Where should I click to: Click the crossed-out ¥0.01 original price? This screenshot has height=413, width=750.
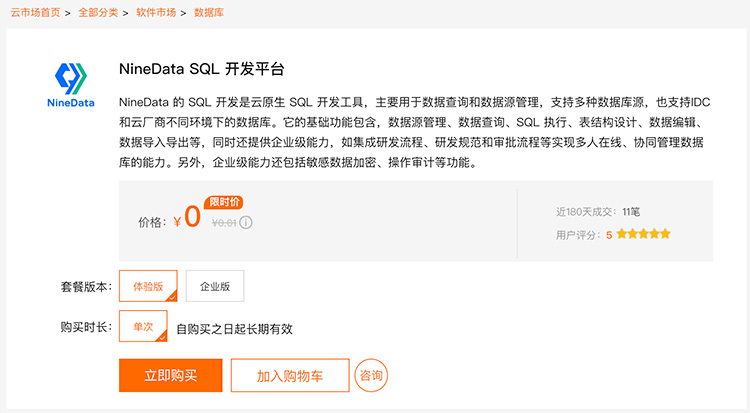click(224, 223)
